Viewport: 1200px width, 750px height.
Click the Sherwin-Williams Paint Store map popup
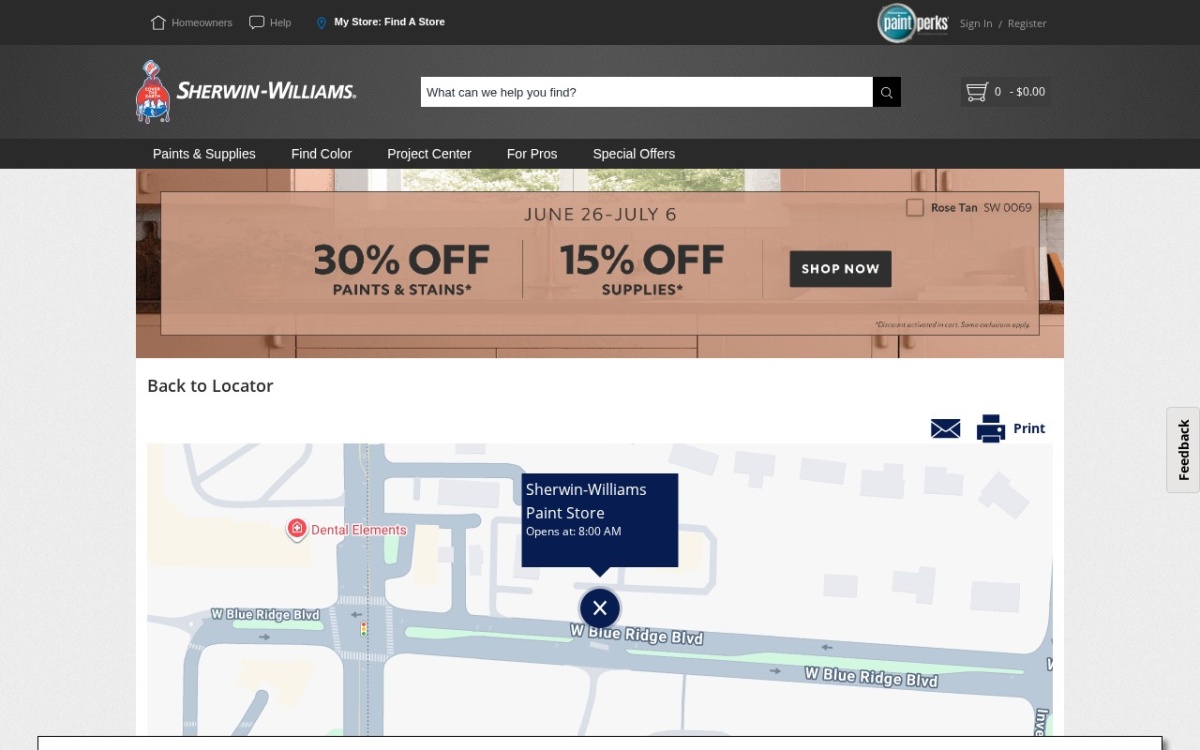click(600, 520)
